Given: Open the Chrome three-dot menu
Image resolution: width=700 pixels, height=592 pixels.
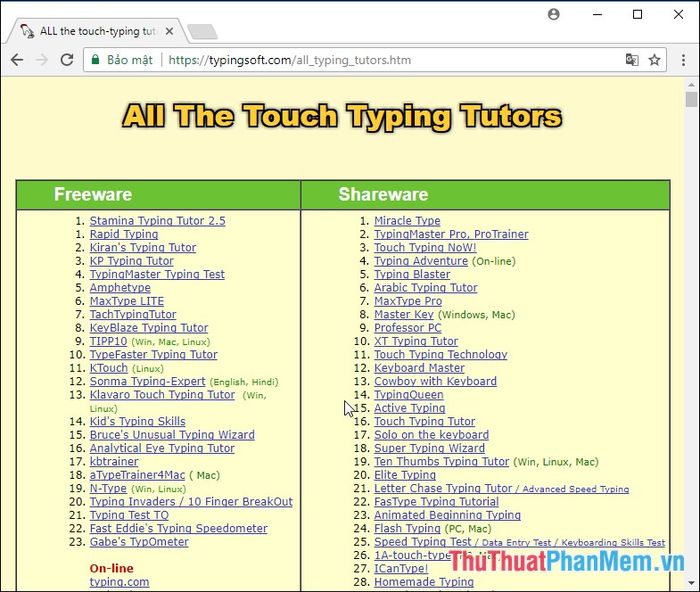Looking at the screenshot, I should coord(683,60).
